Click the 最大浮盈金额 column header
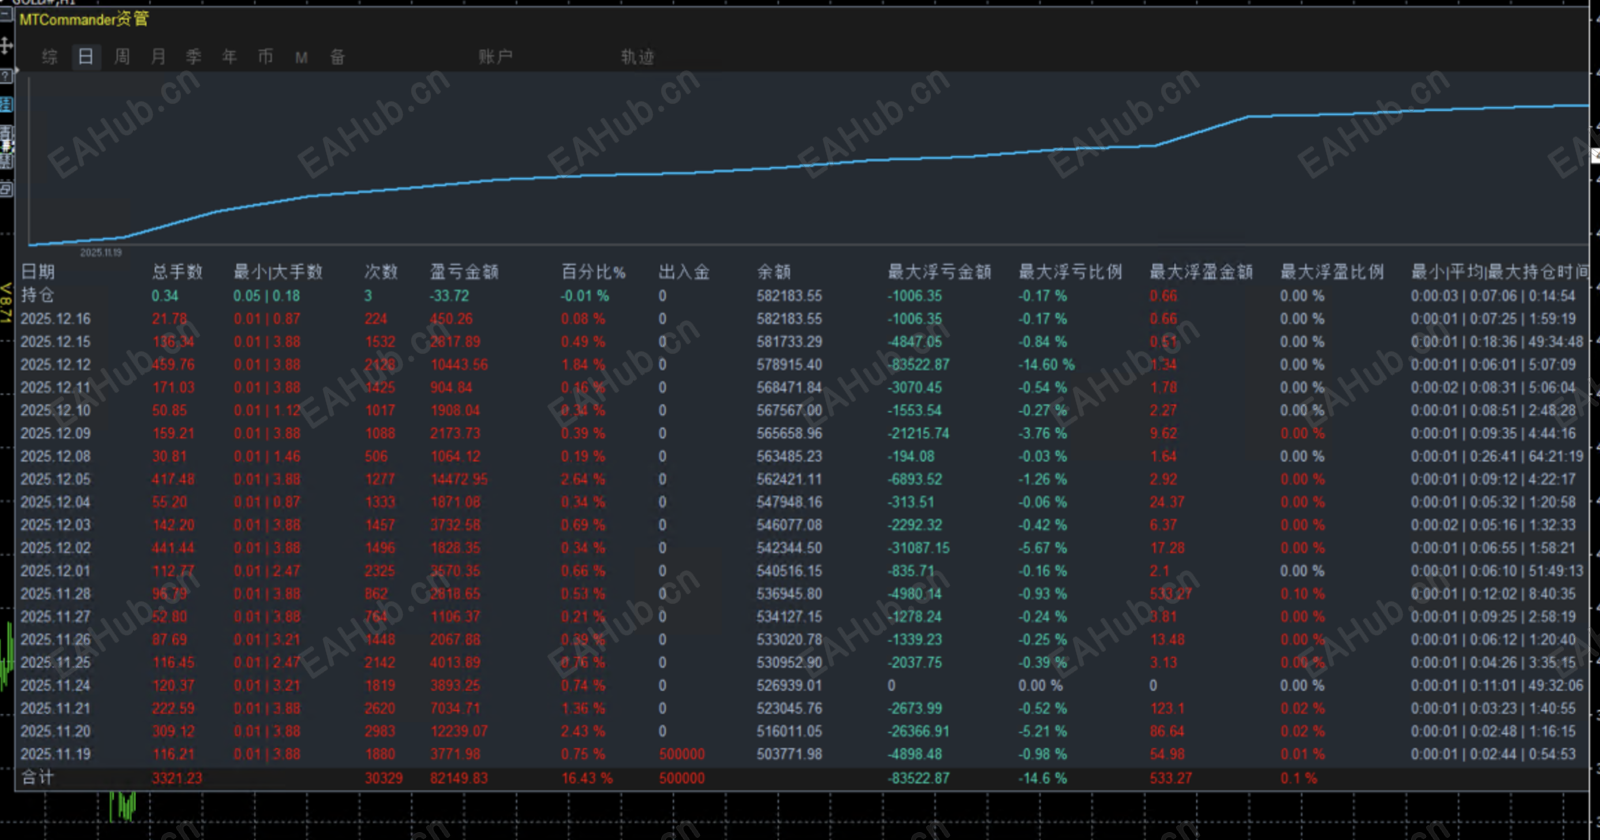This screenshot has width=1600, height=840. coord(1201,272)
